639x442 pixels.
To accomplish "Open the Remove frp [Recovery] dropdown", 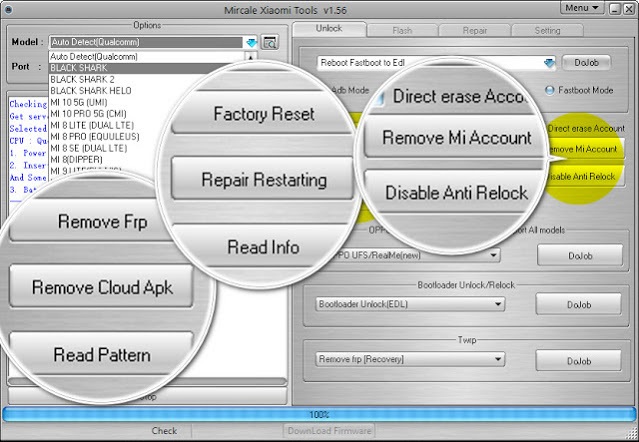I will click(498, 359).
